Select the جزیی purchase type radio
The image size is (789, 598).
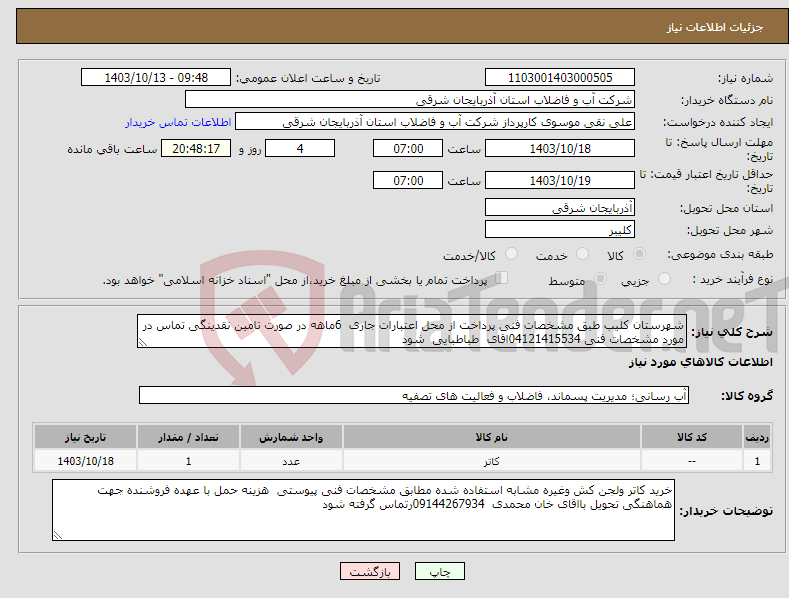[x=664, y=278]
